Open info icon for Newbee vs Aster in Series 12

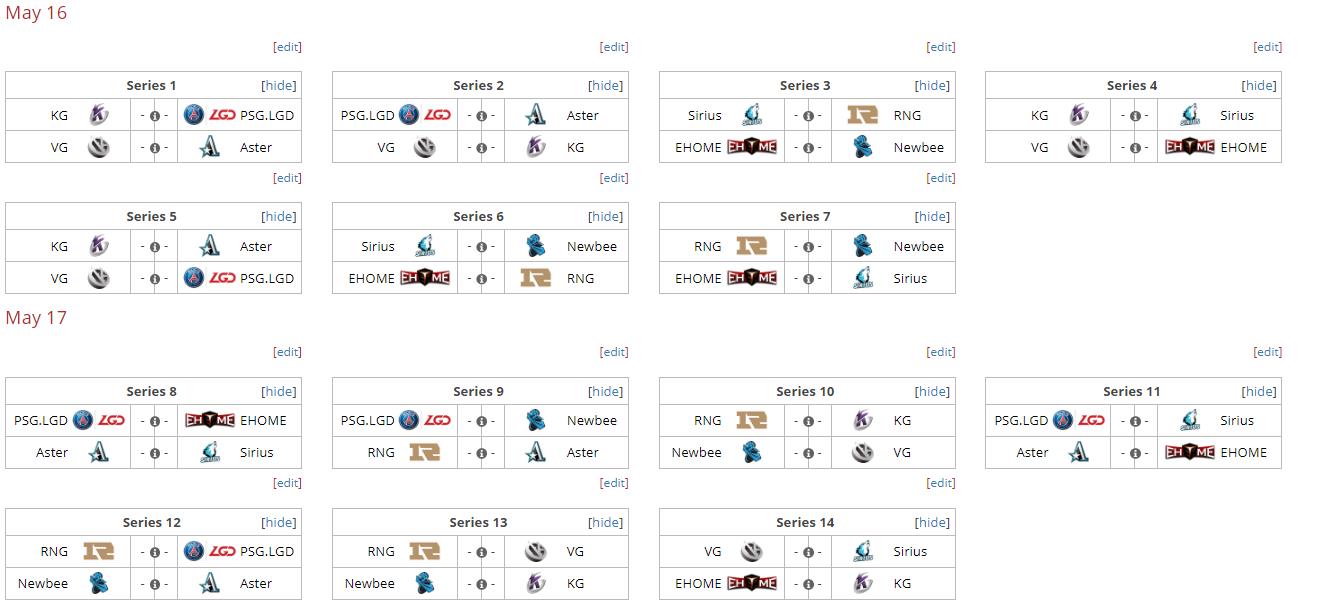(x=154, y=584)
